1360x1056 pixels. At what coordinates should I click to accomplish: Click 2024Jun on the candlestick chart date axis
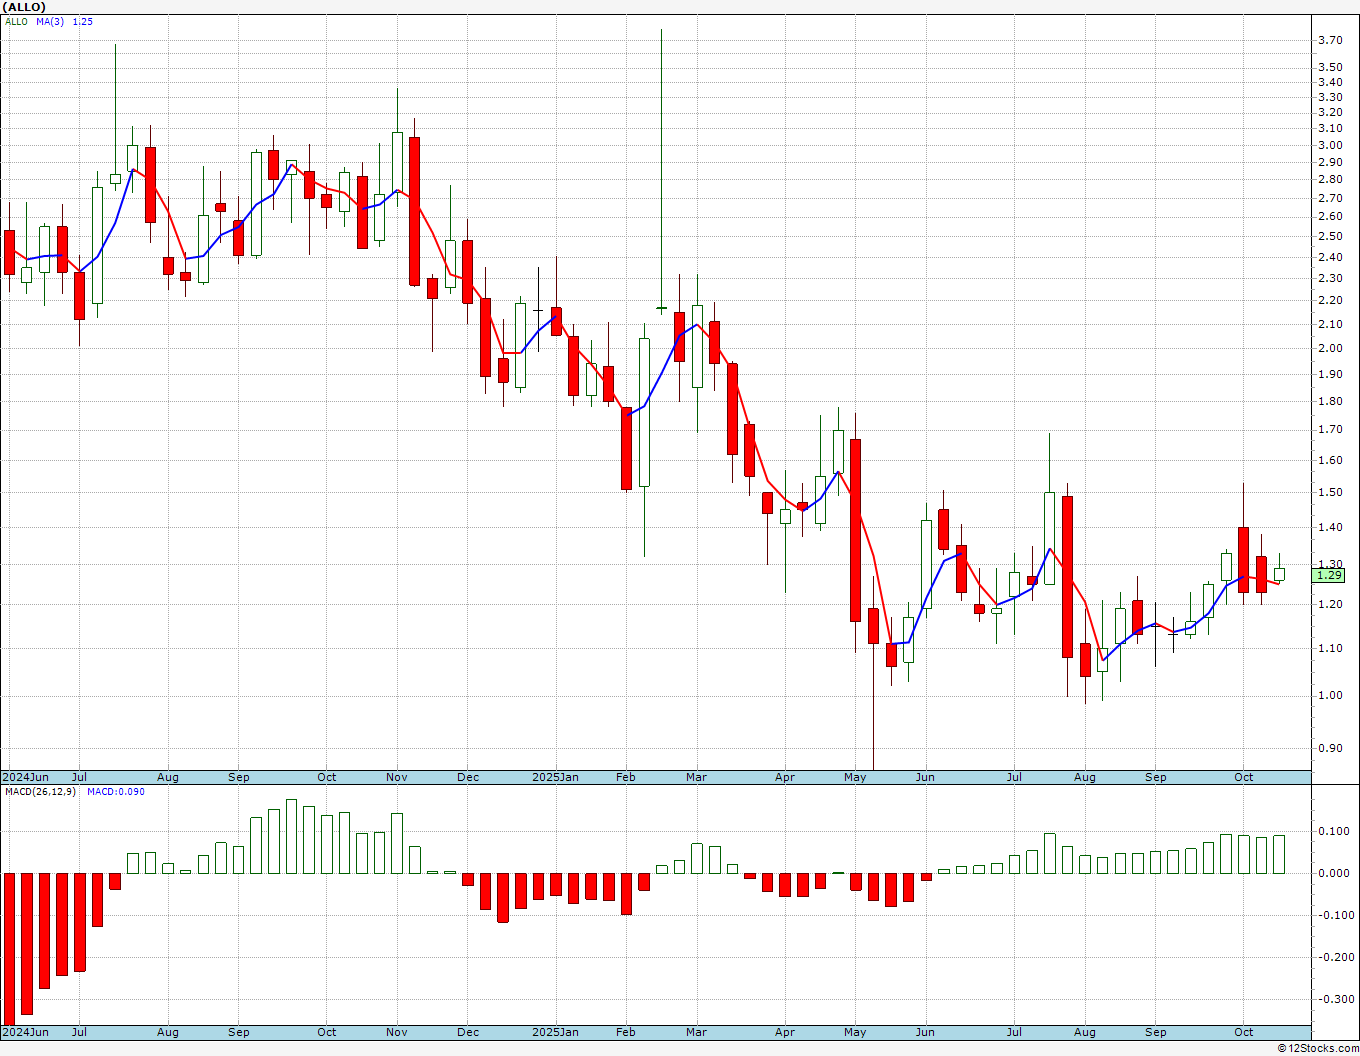click(x=25, y=777)
